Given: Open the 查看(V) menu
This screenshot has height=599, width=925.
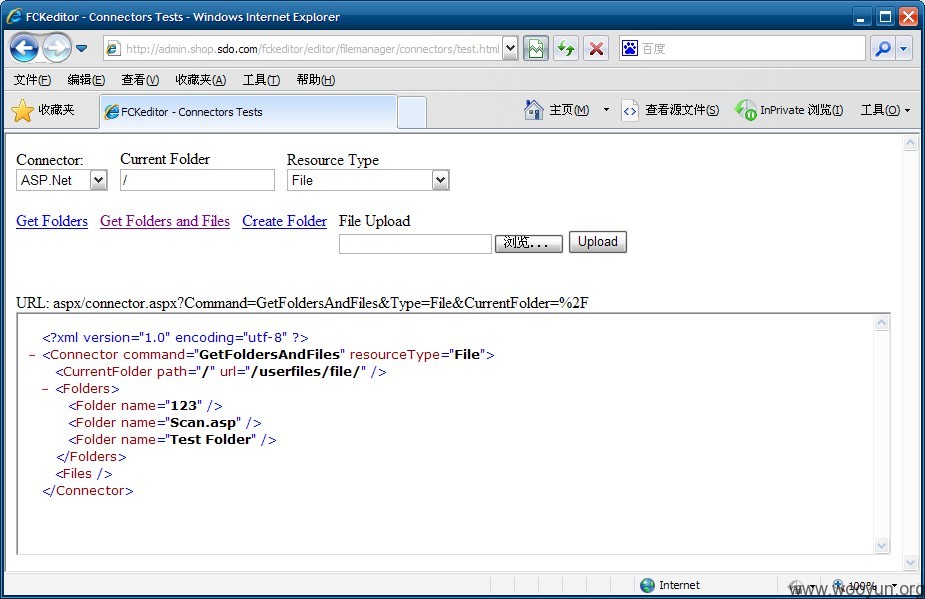Looking at the screenshot, I should pyautogui.click(x=140, y=80).
